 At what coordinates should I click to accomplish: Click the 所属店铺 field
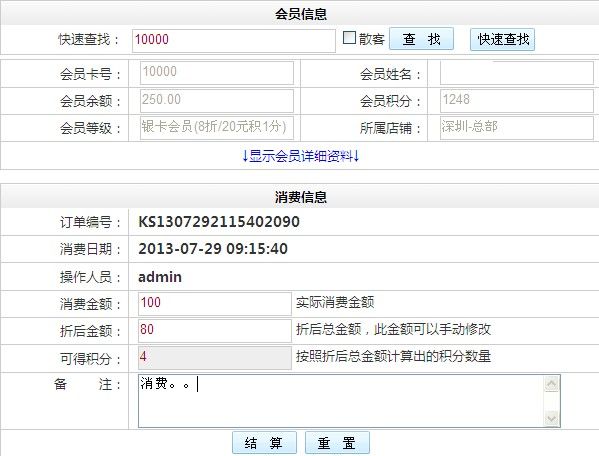[x=516, y=128]
